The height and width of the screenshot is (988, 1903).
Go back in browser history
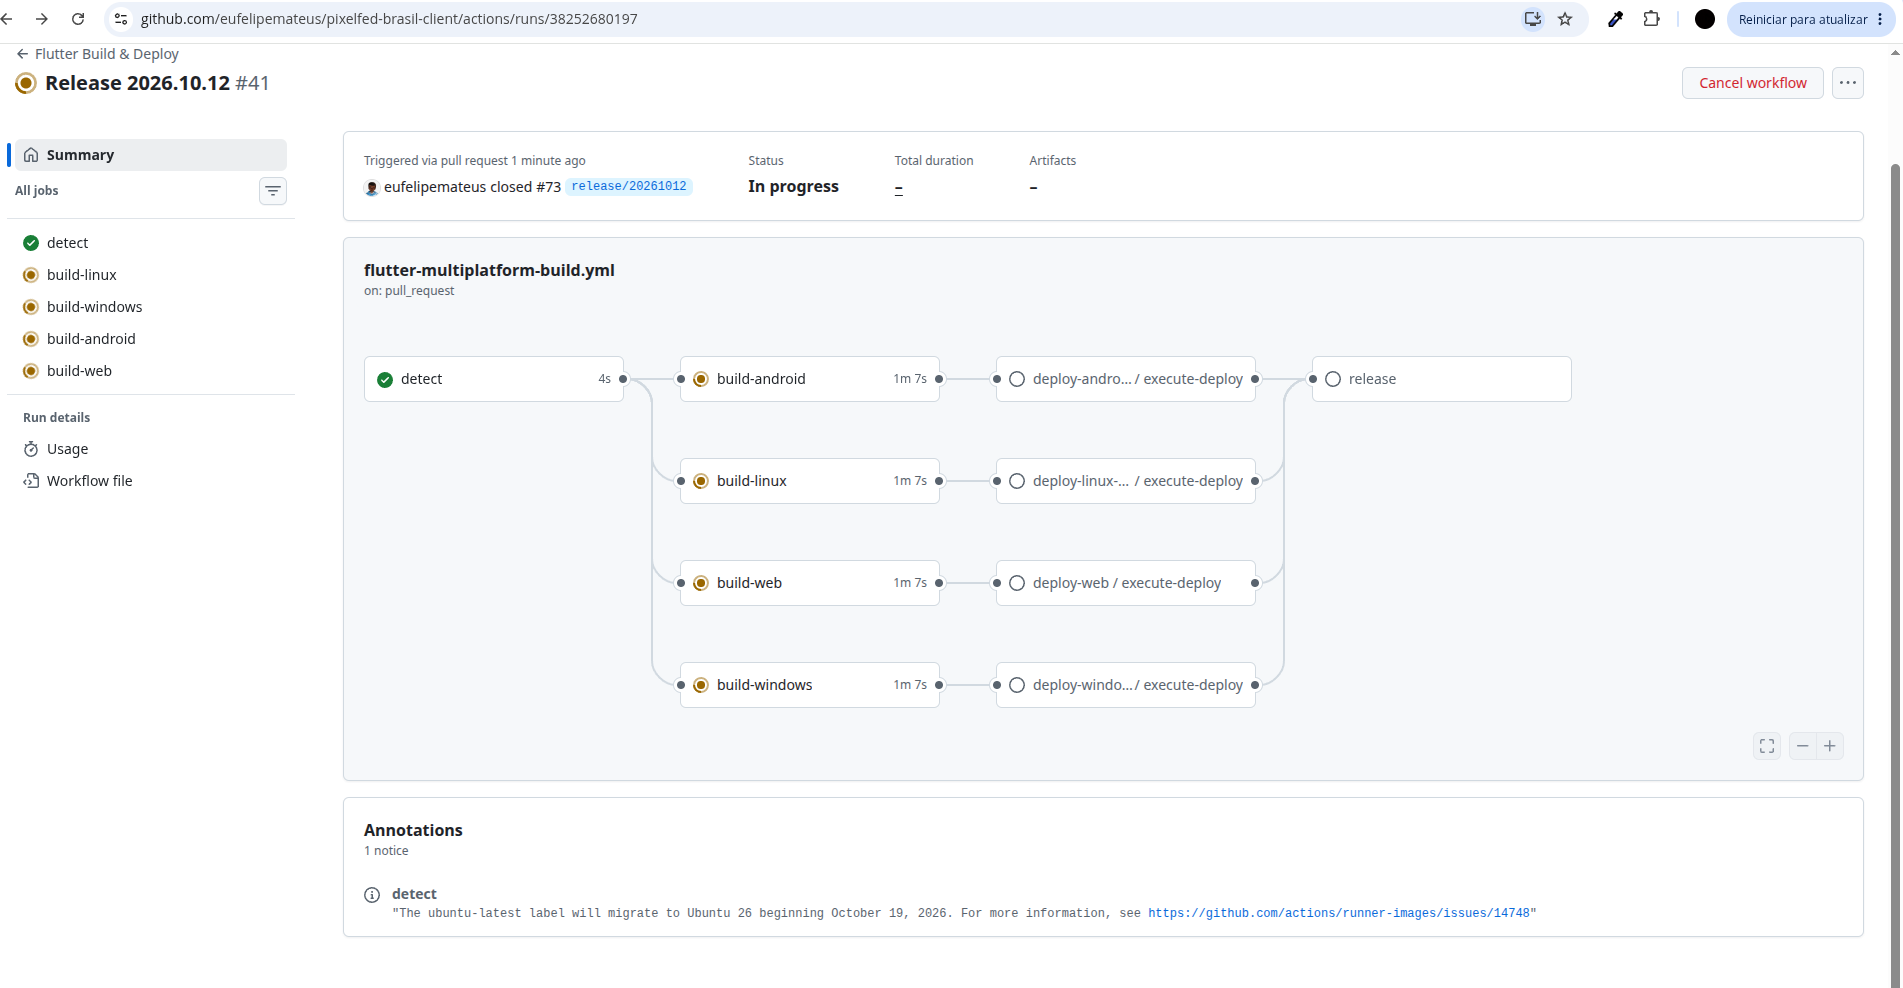click(7, 19)
